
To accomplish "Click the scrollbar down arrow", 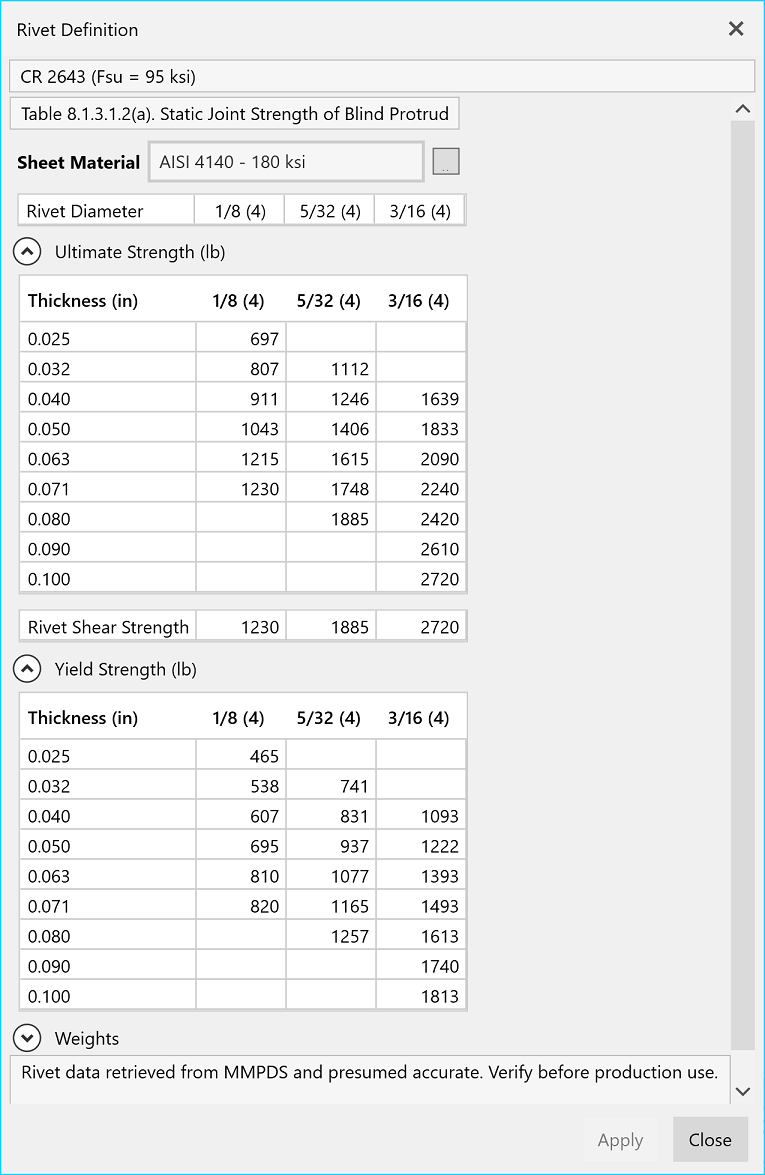I will [743, 1091].
